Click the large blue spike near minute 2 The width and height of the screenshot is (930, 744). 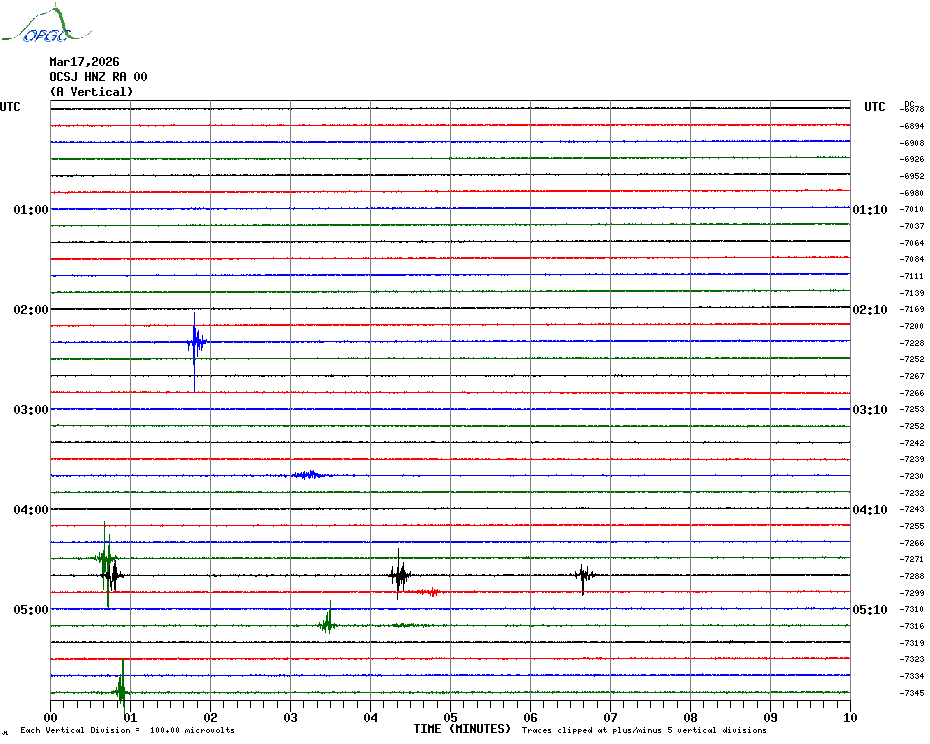click(x=195, y=343)
